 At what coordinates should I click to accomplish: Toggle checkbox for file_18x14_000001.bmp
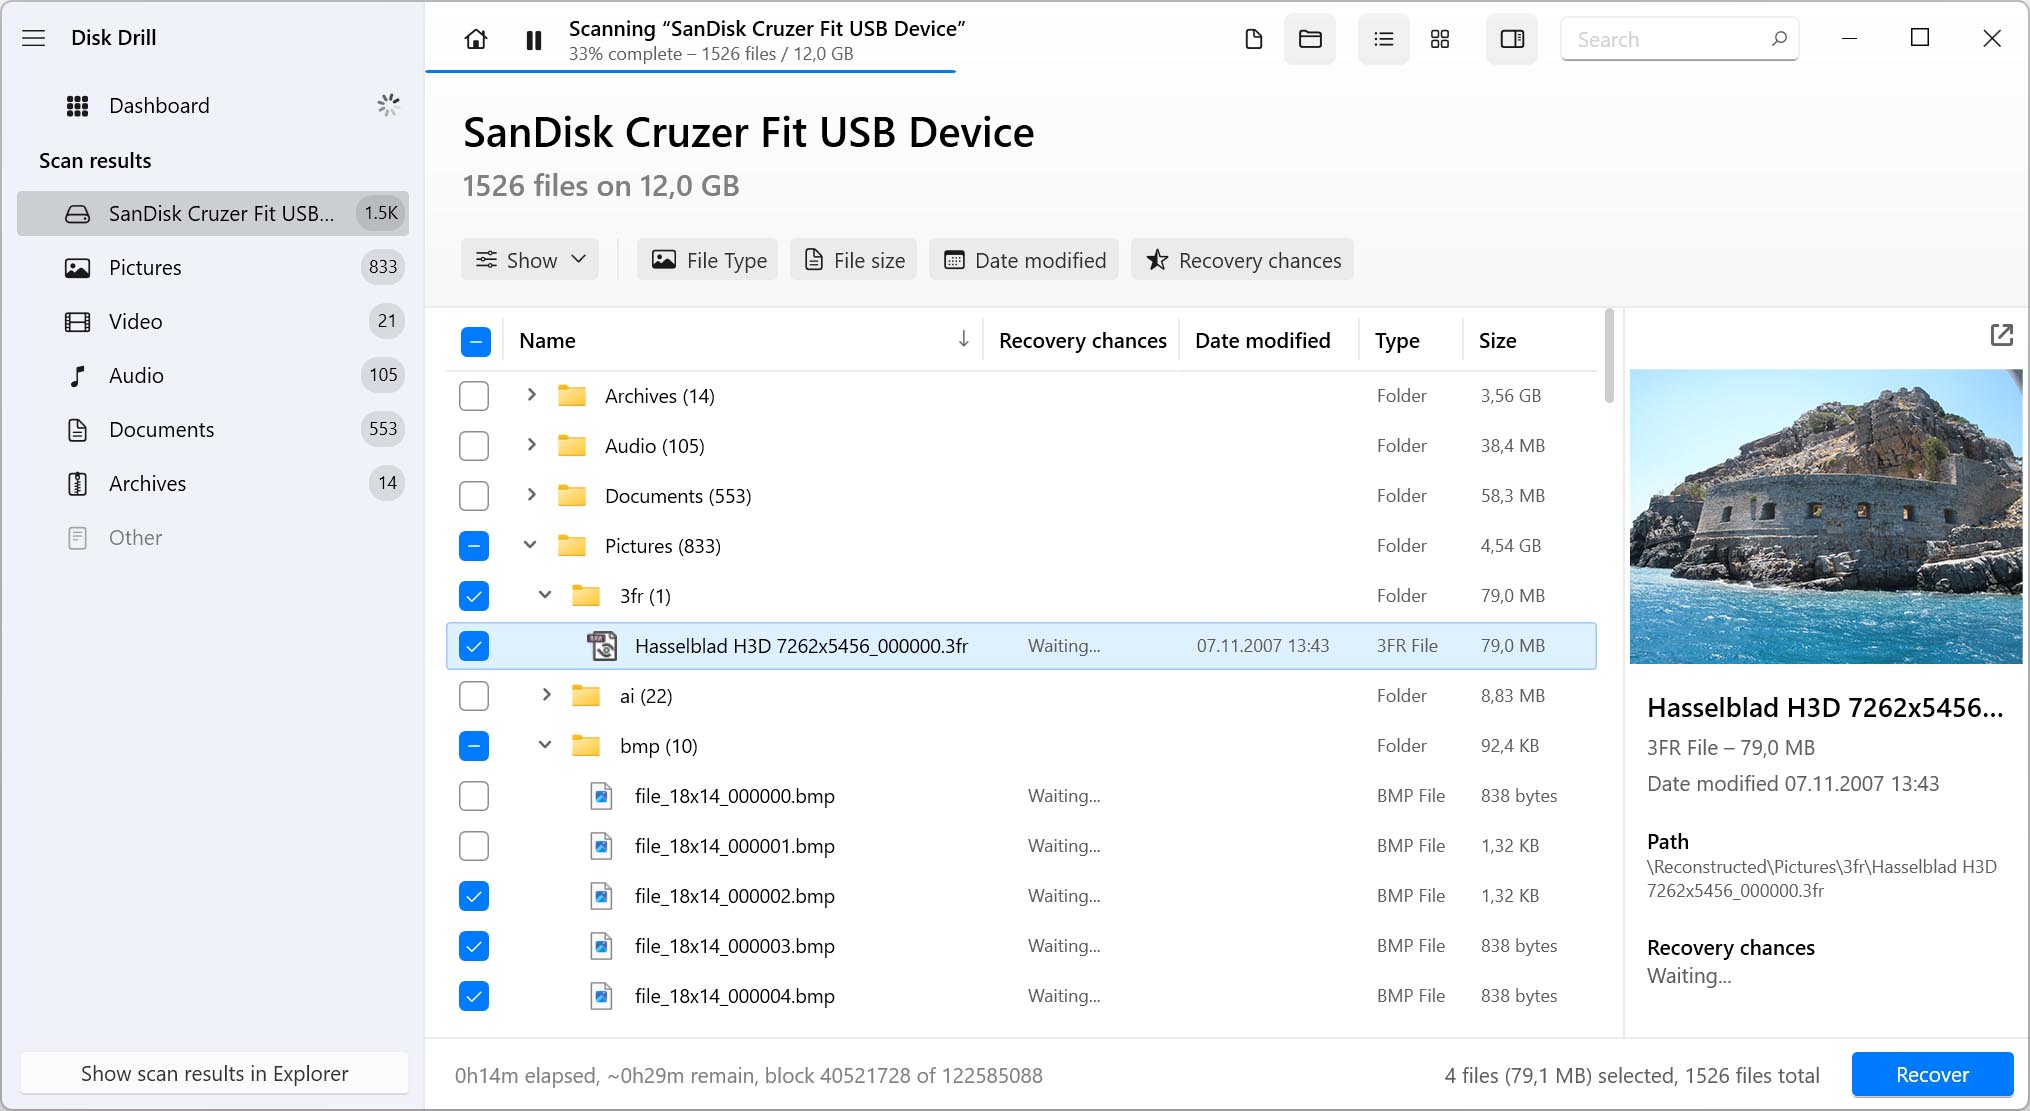475,846
